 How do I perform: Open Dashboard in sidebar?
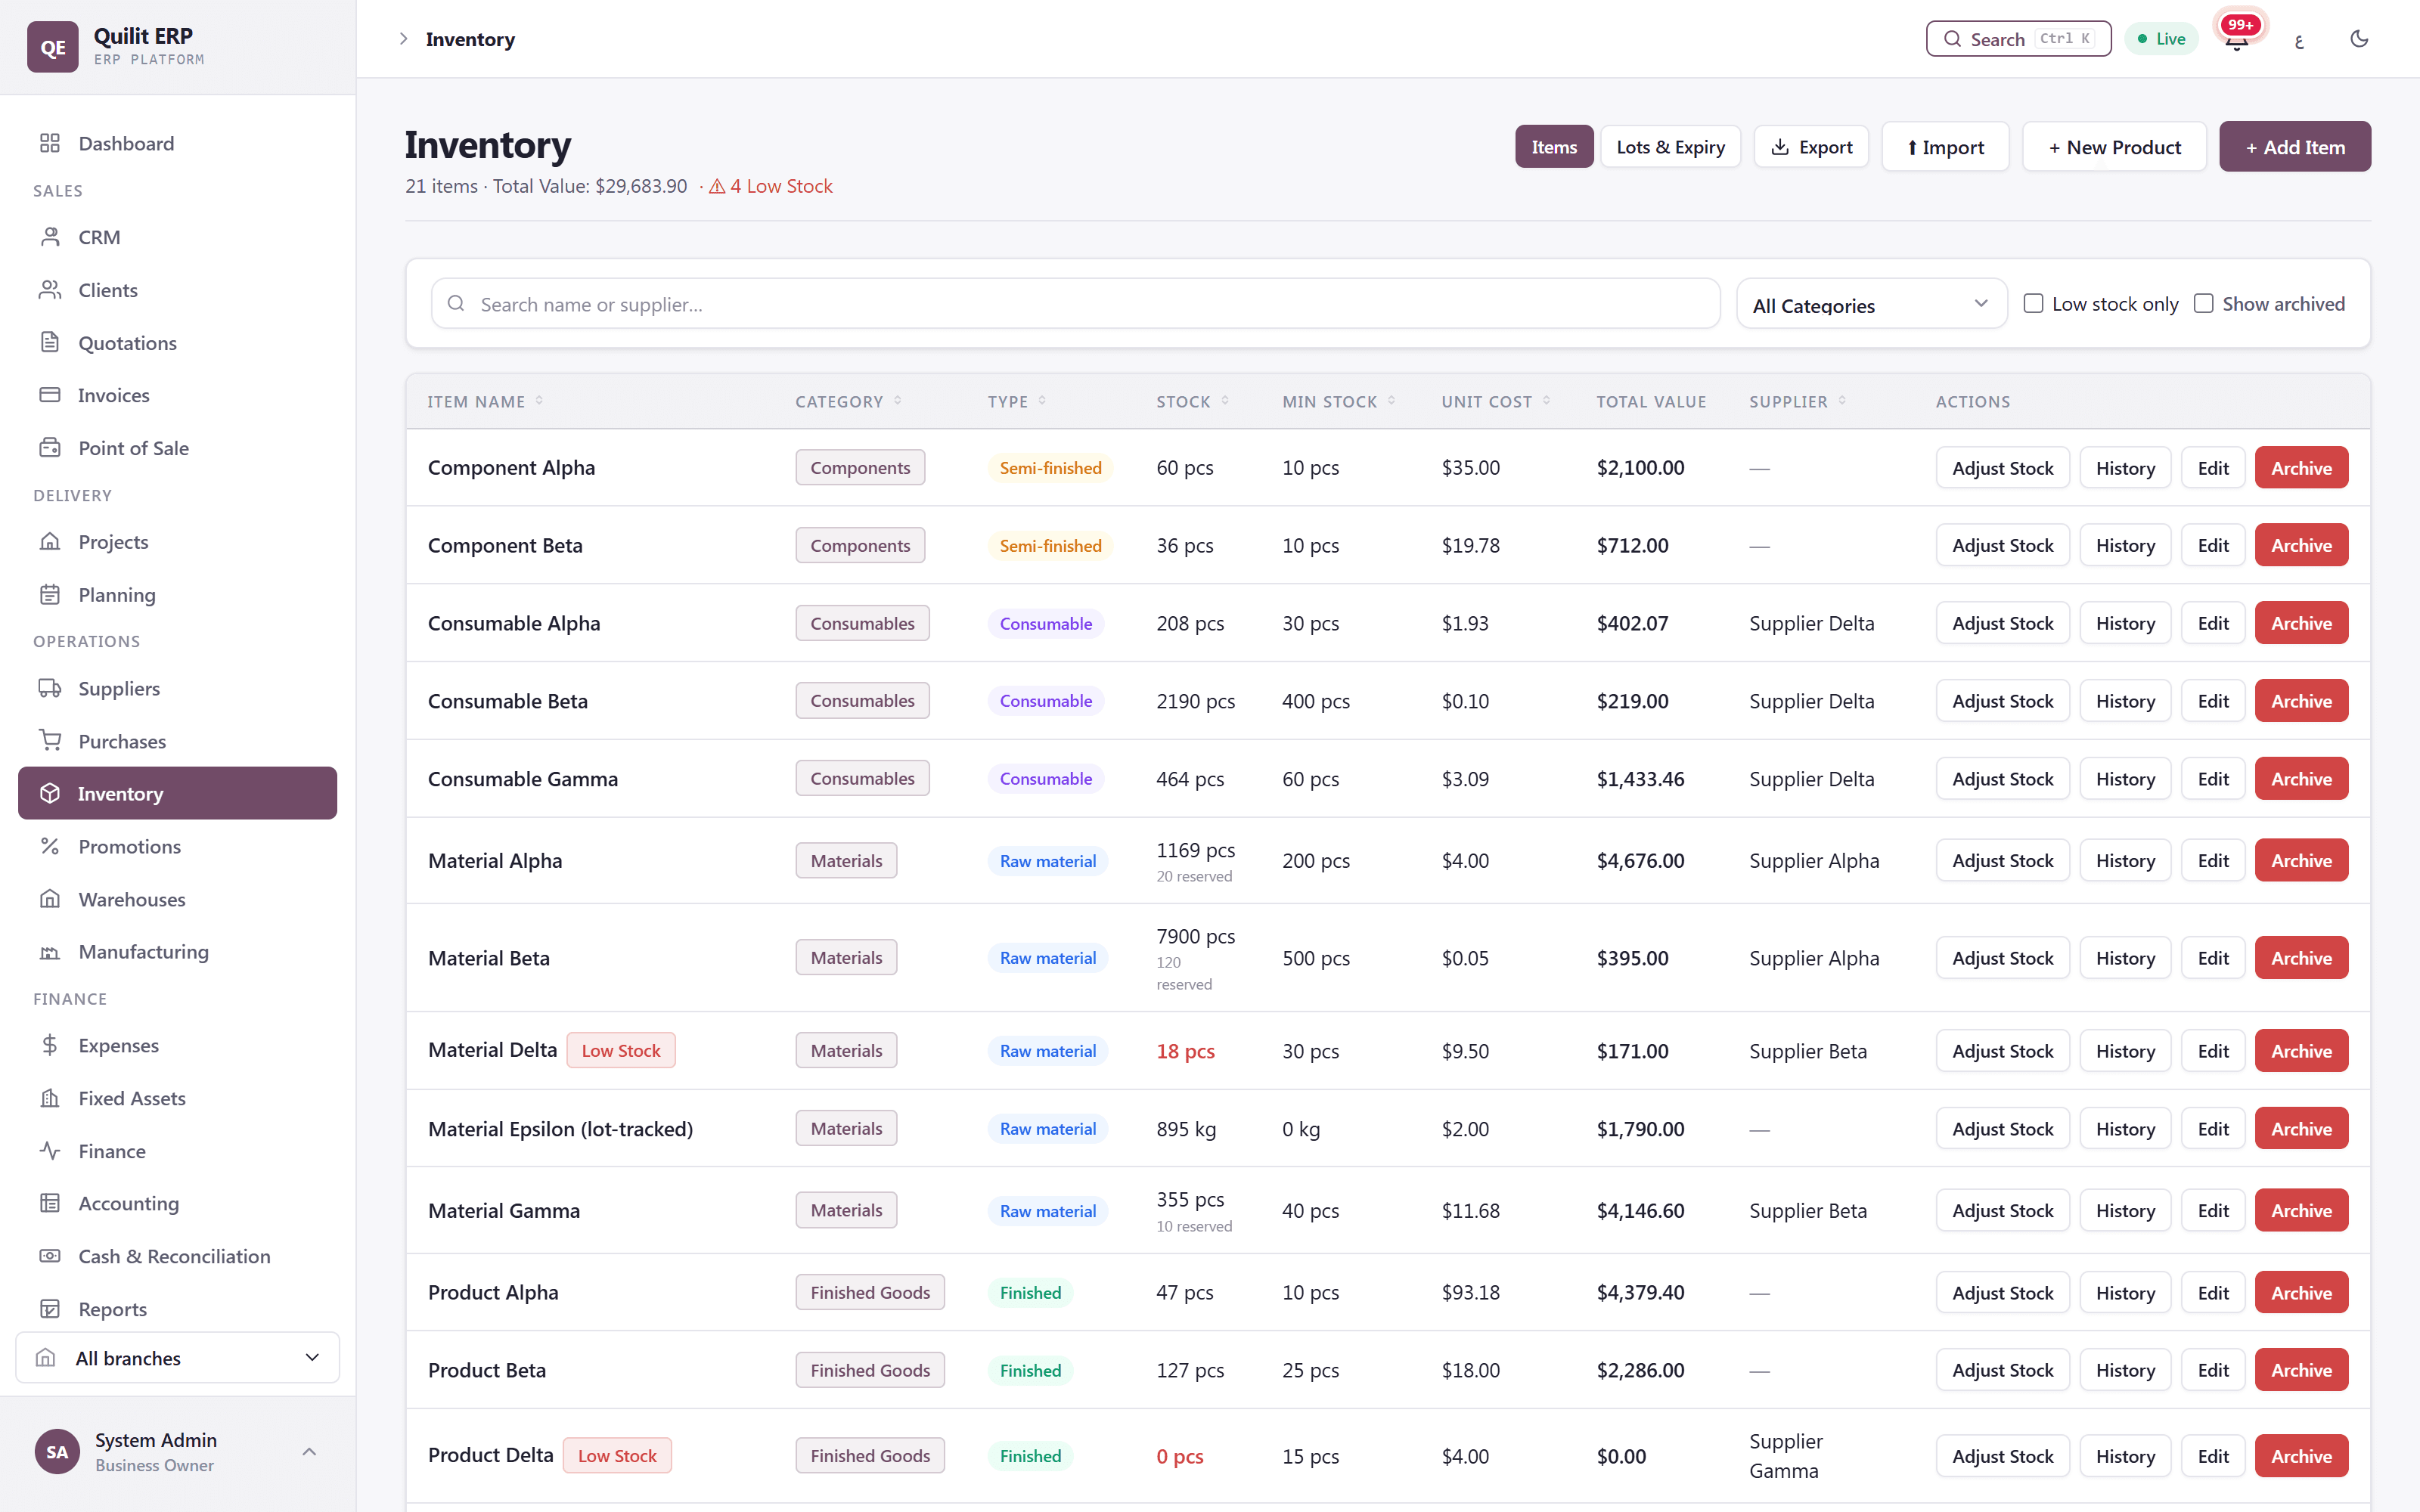(x=178, y=143)
